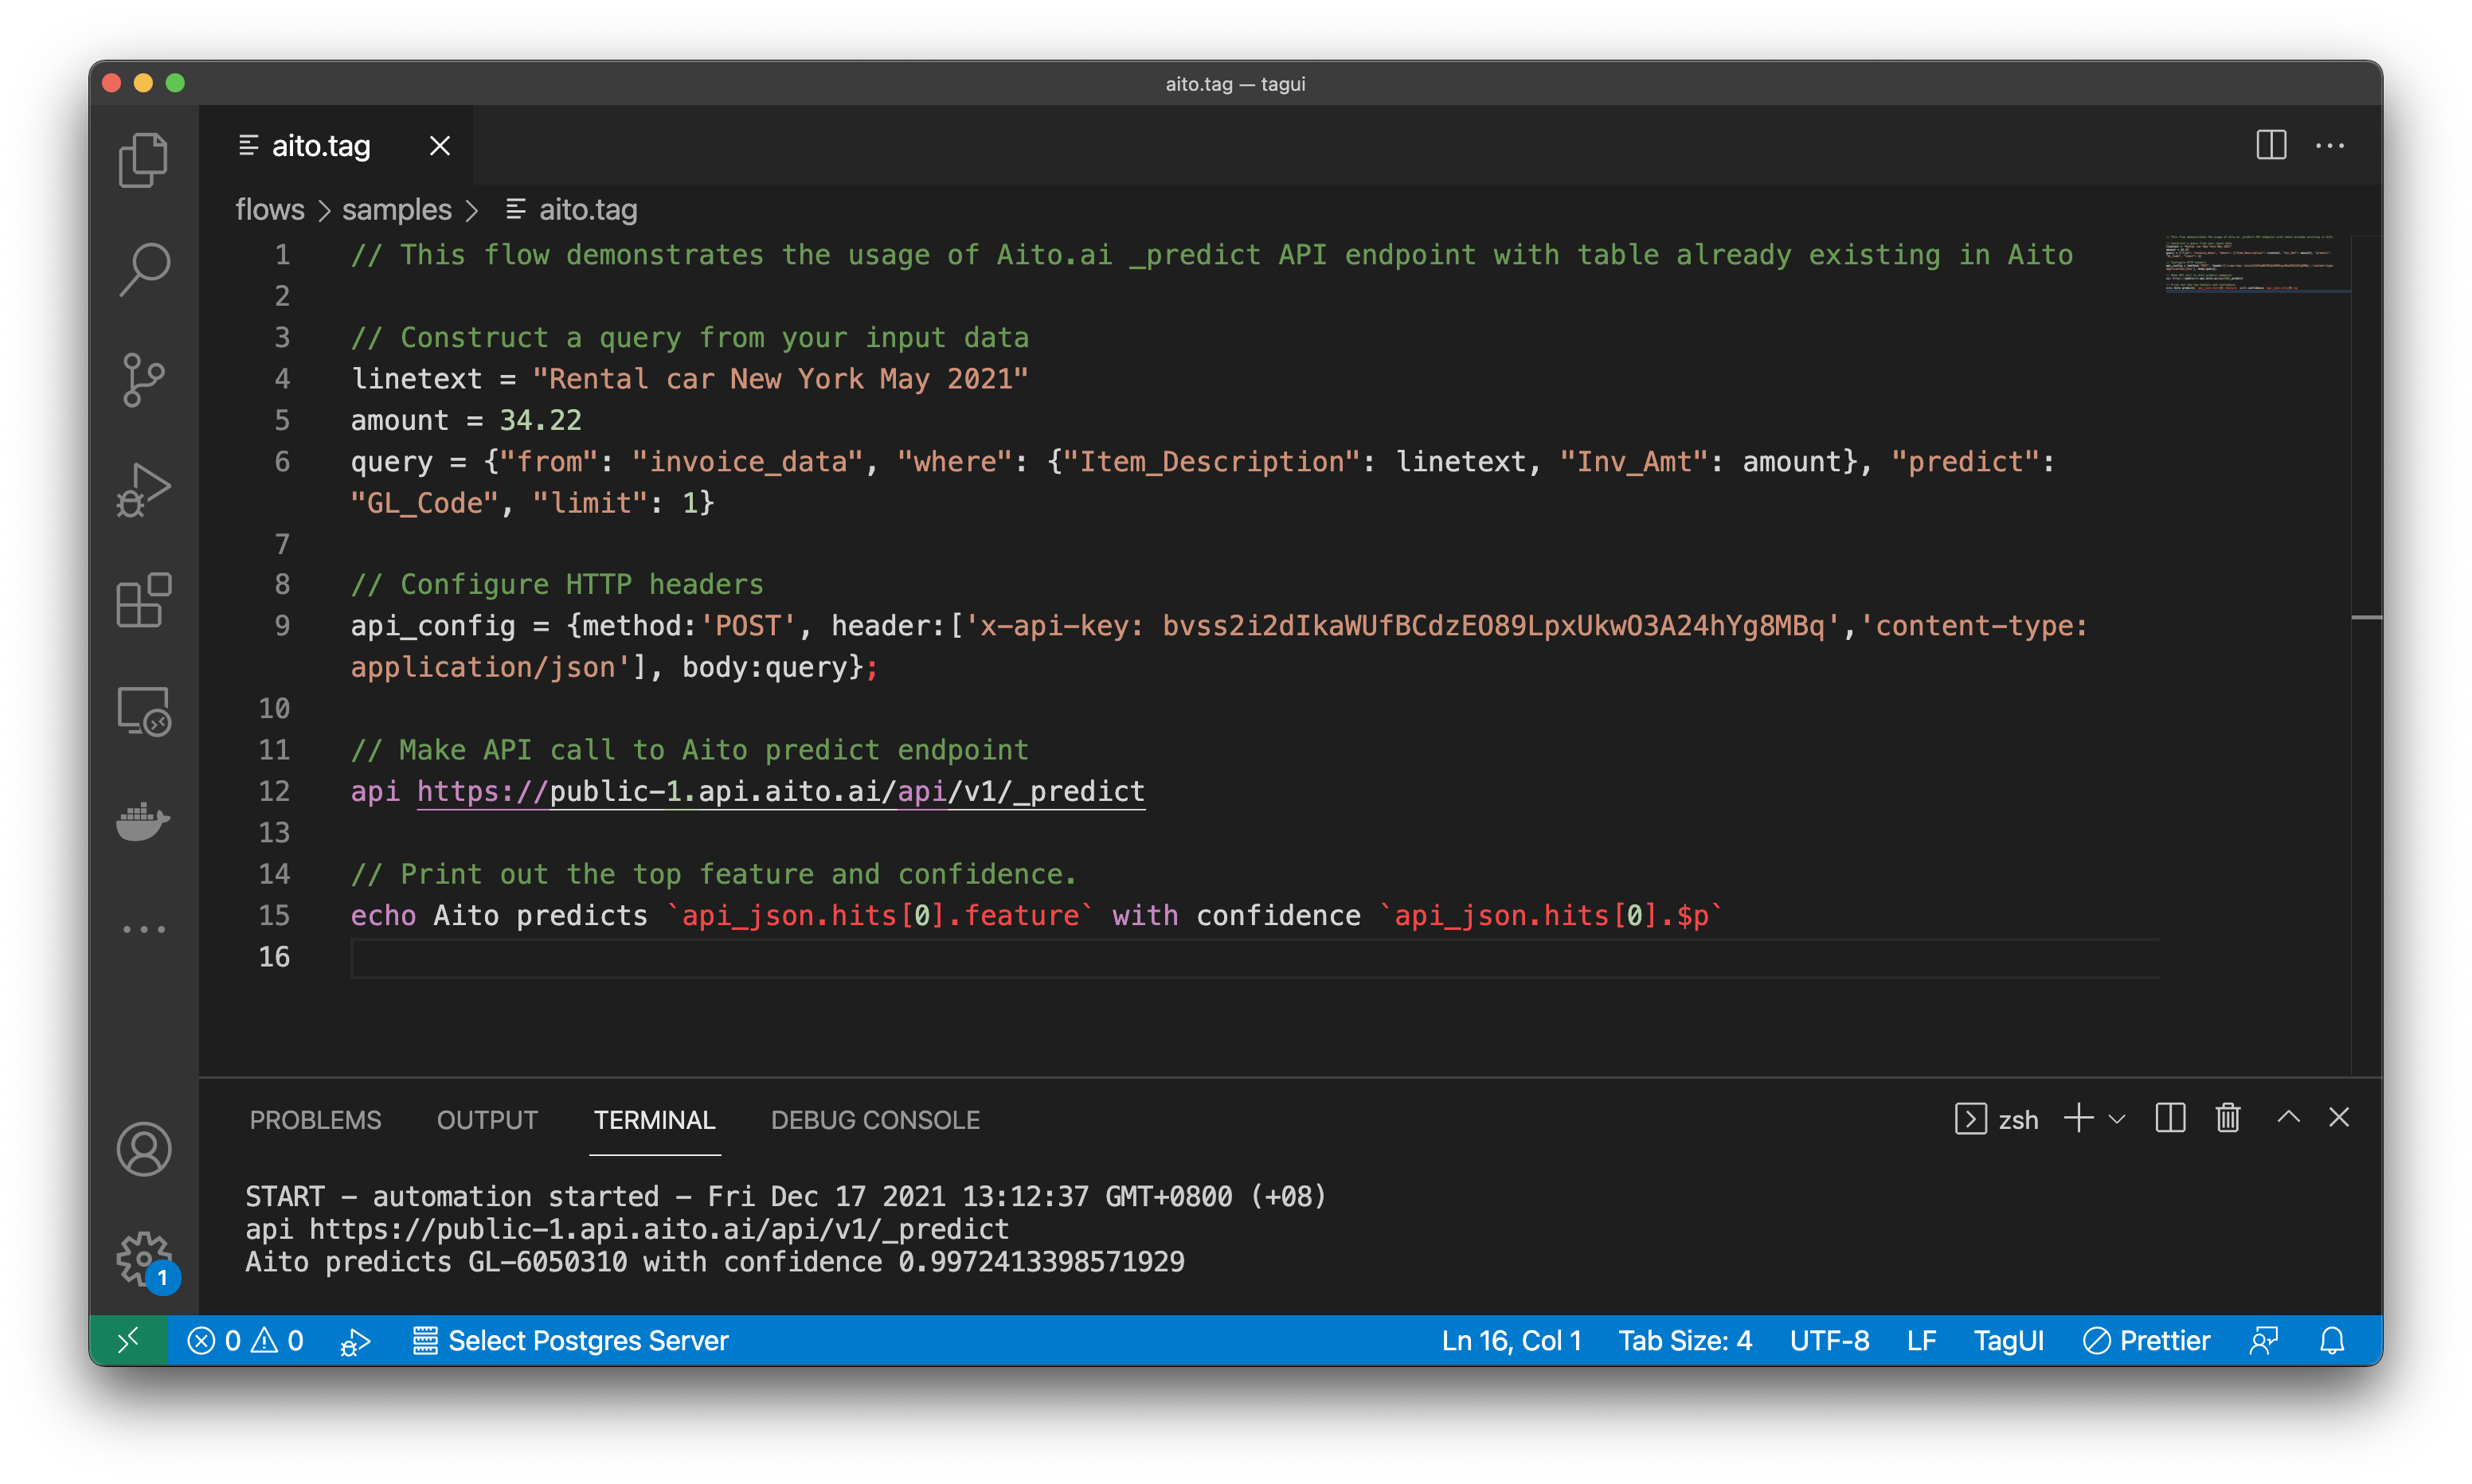Click the minimap code overview
Viewport: 2472px width, 1484px height.
coord(2256,264)
